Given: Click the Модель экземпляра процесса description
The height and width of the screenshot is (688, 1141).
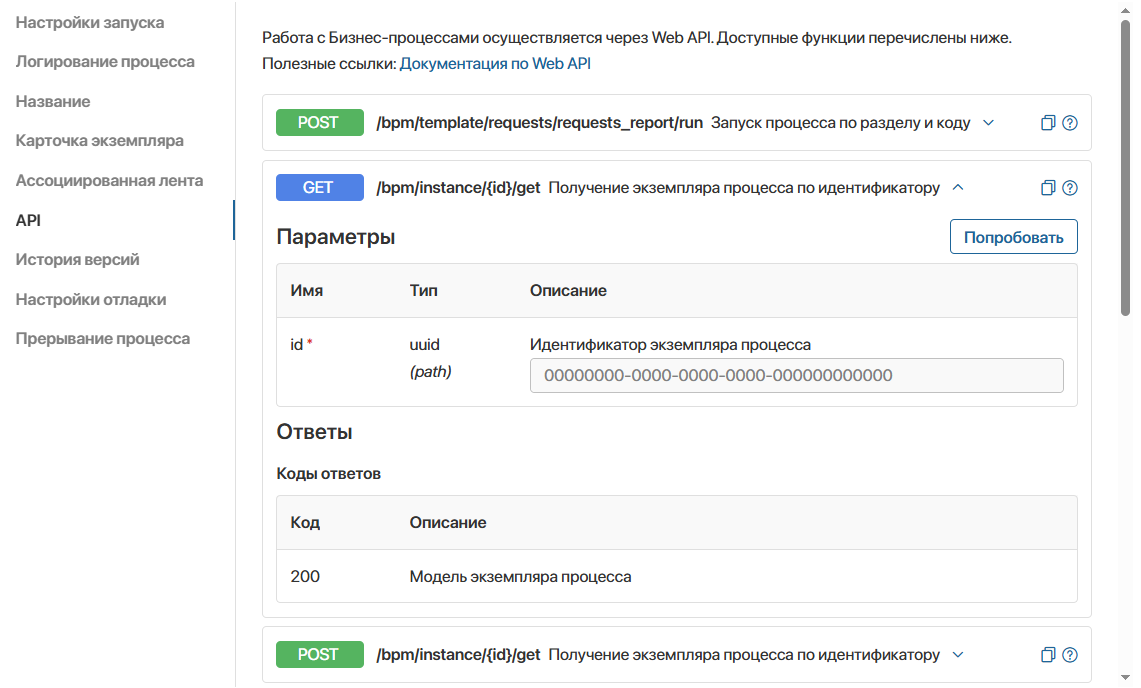Looking at the screenshot, I should click(x=520, y=577).
